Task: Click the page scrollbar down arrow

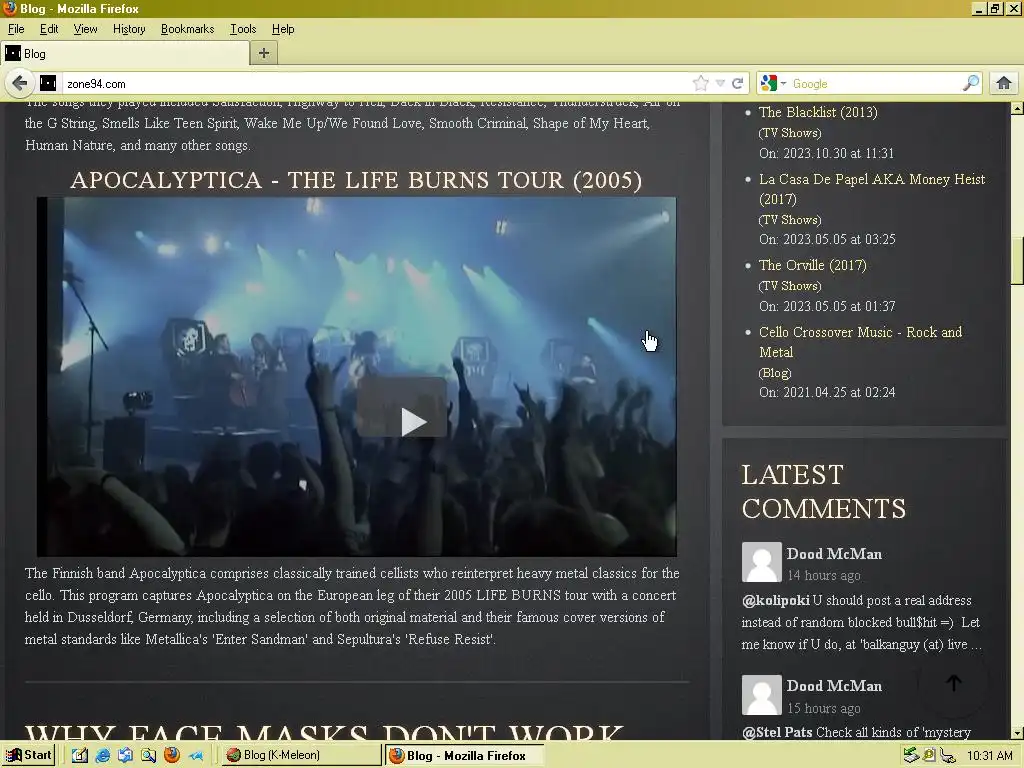Action: [x=1017, y=733]
